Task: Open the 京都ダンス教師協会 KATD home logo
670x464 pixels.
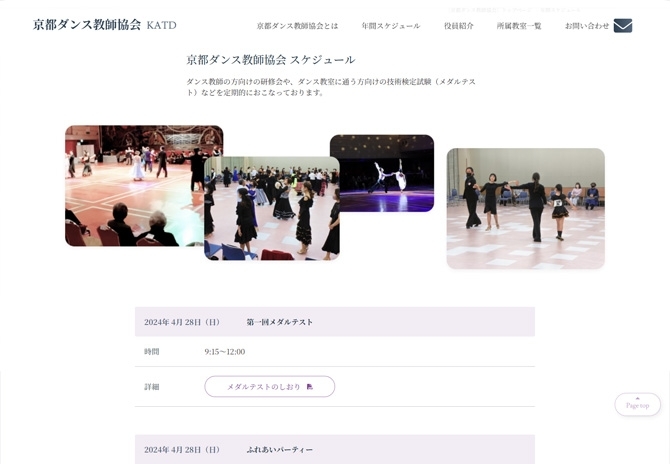Action: [104, 25]
